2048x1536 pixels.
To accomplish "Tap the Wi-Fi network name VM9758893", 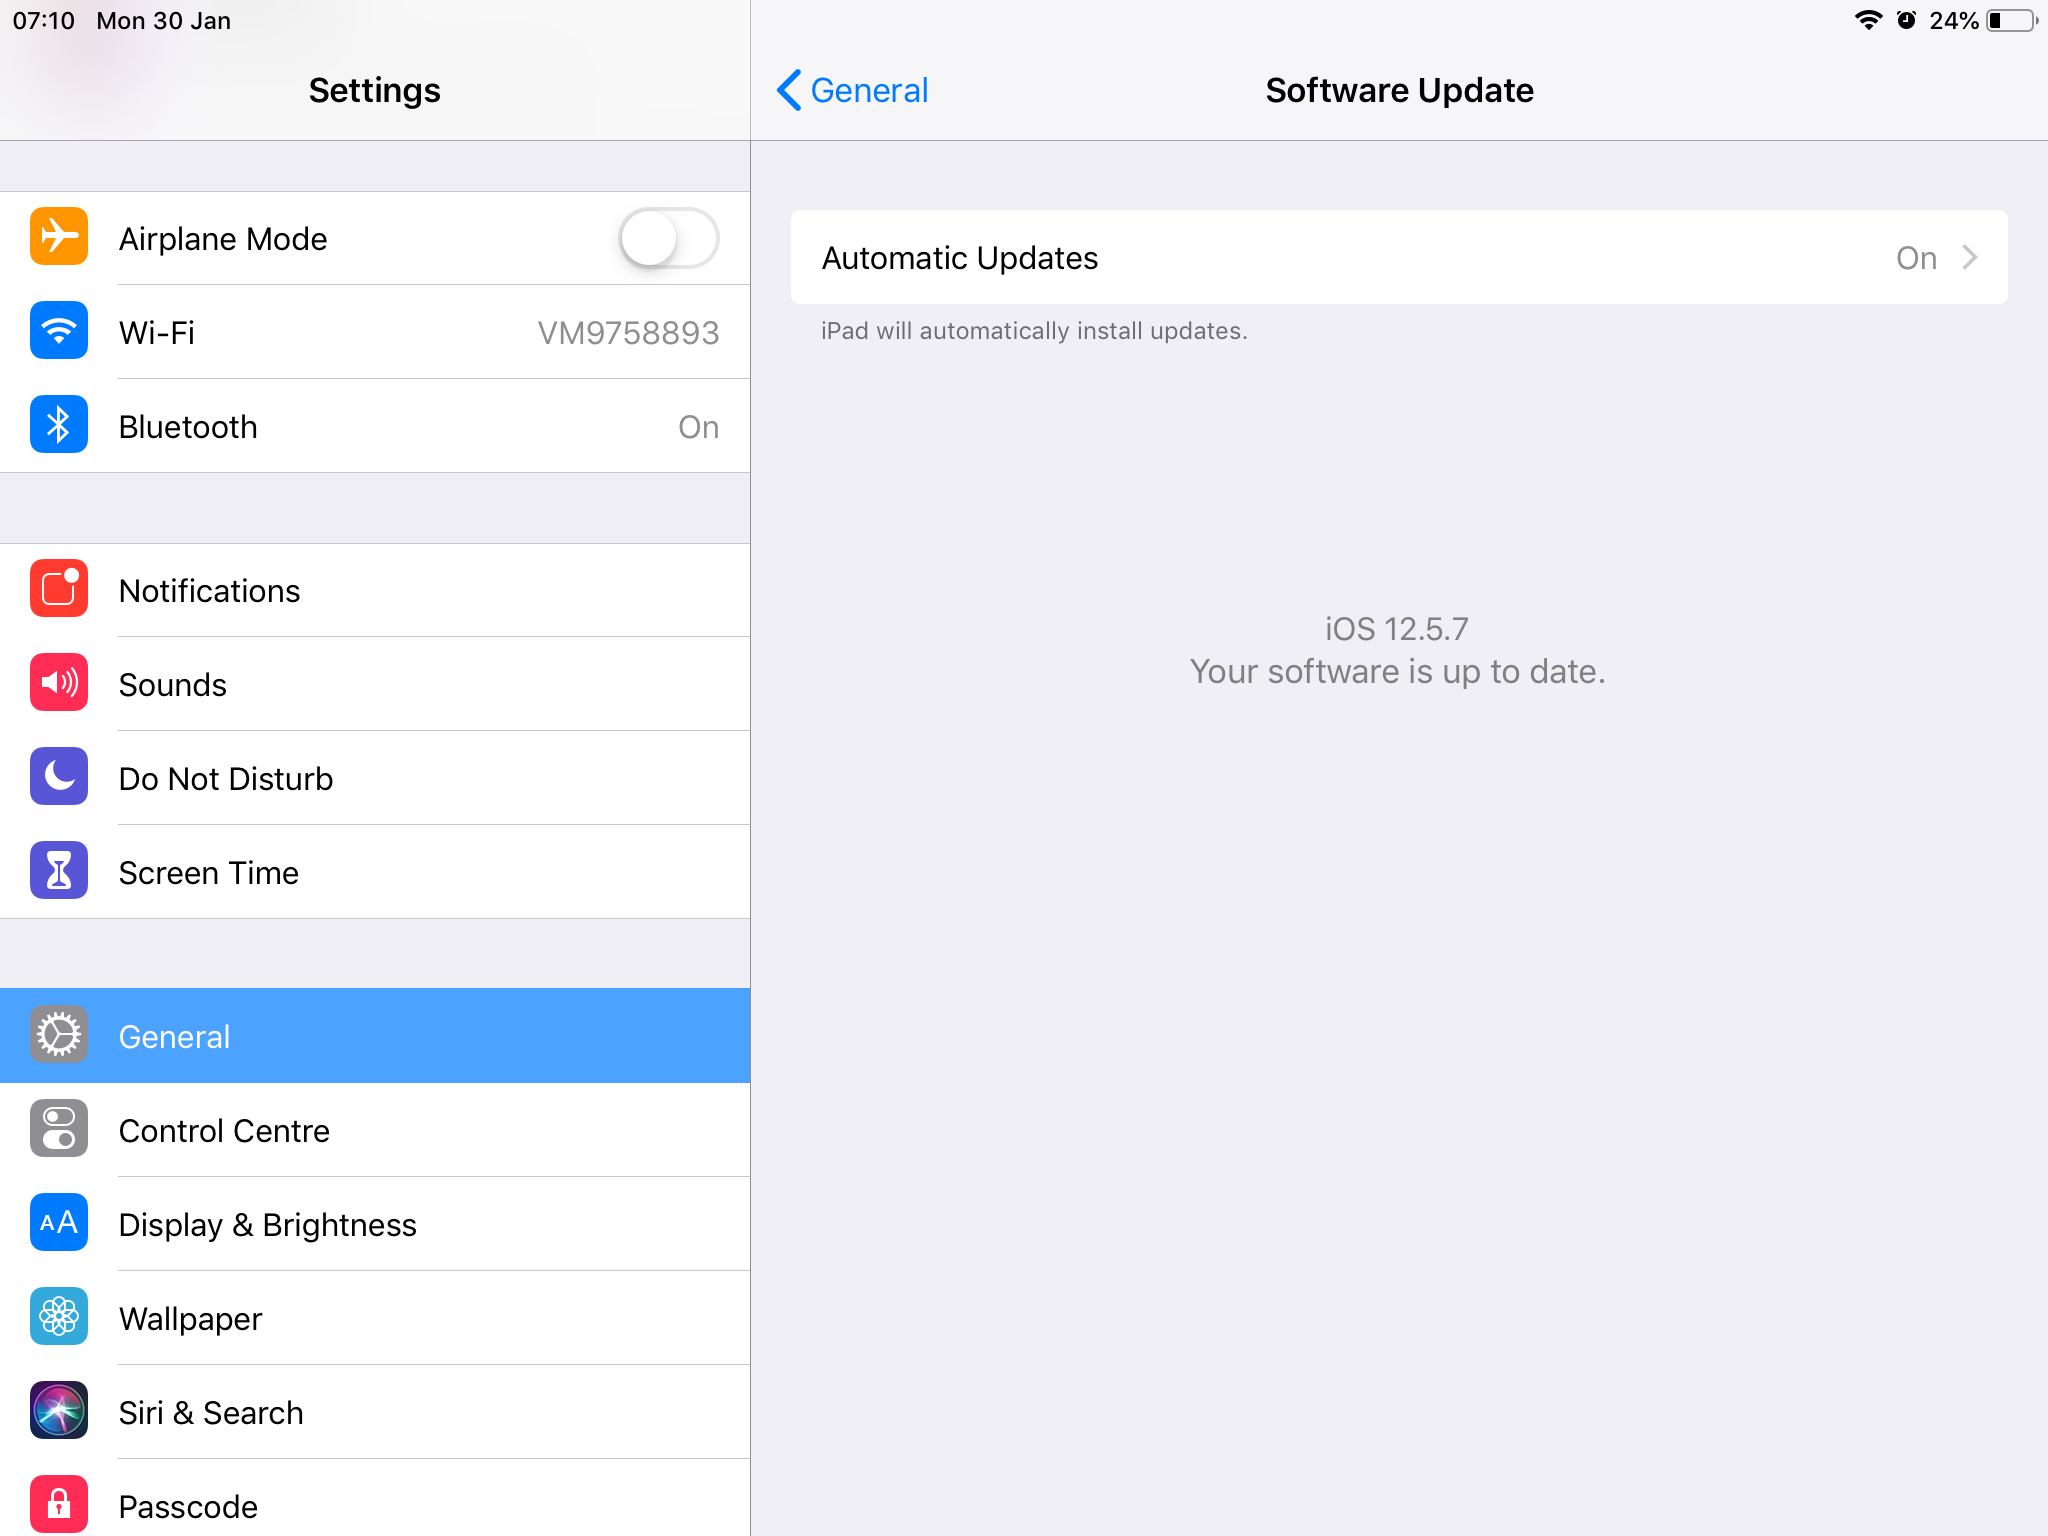I will pyautogui.click(x=628, y=332).
